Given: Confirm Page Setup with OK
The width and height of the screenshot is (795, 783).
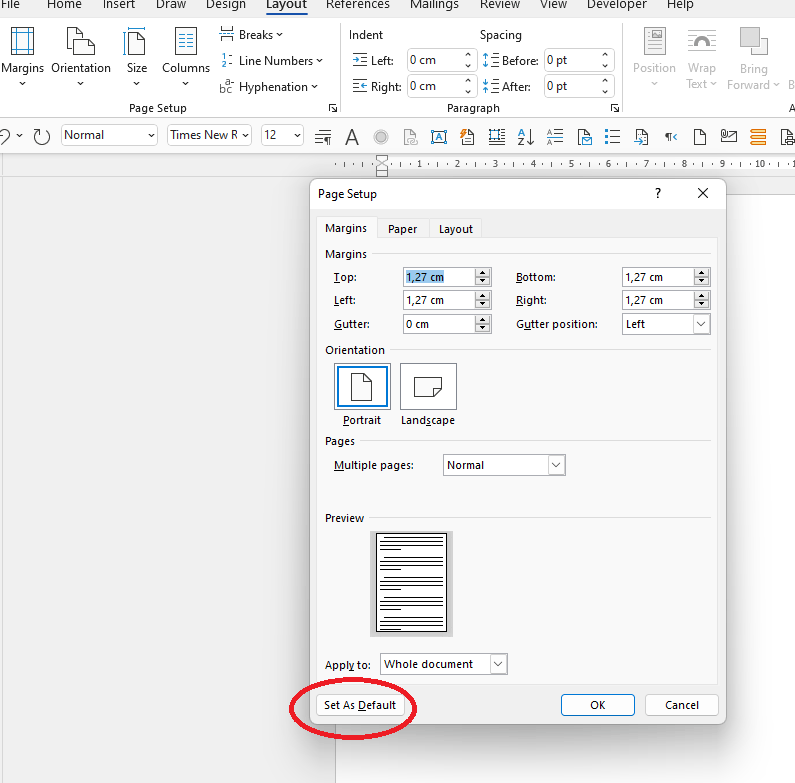Looking at the screenshot, I should tap(597, 705).
